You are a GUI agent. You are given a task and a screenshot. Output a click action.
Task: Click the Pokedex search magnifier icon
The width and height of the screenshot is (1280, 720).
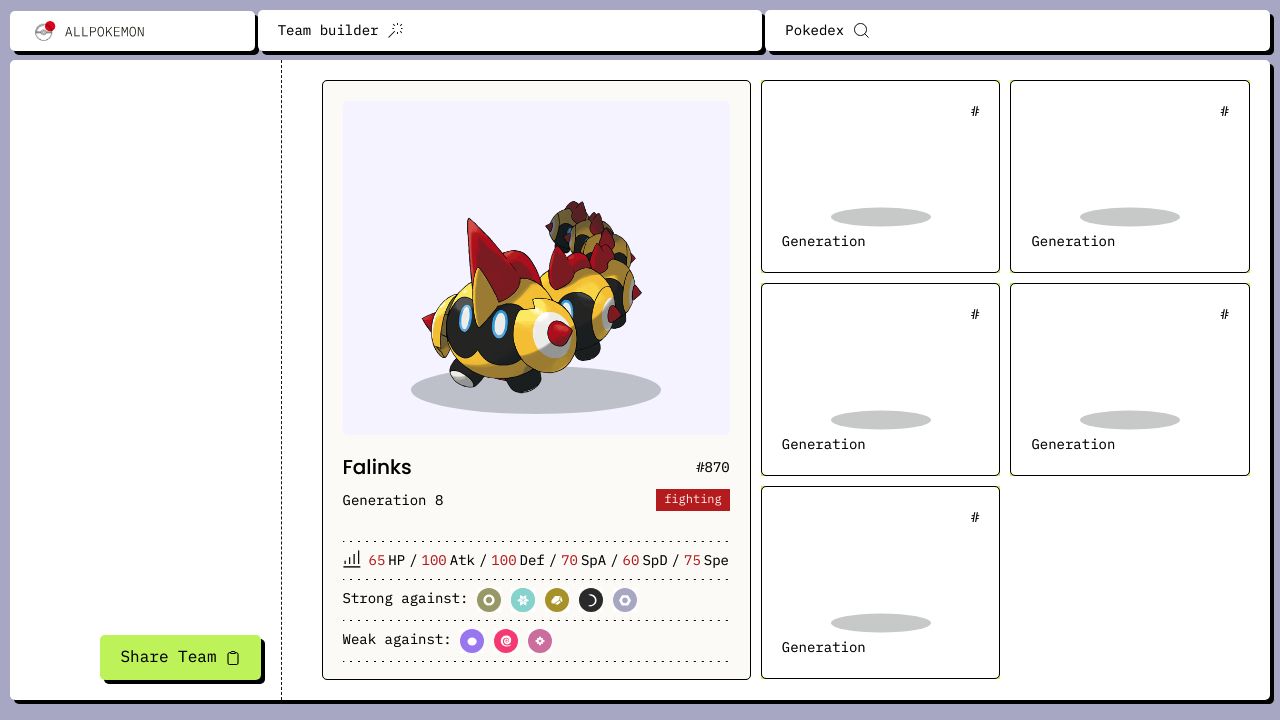(x=861, y=30)
